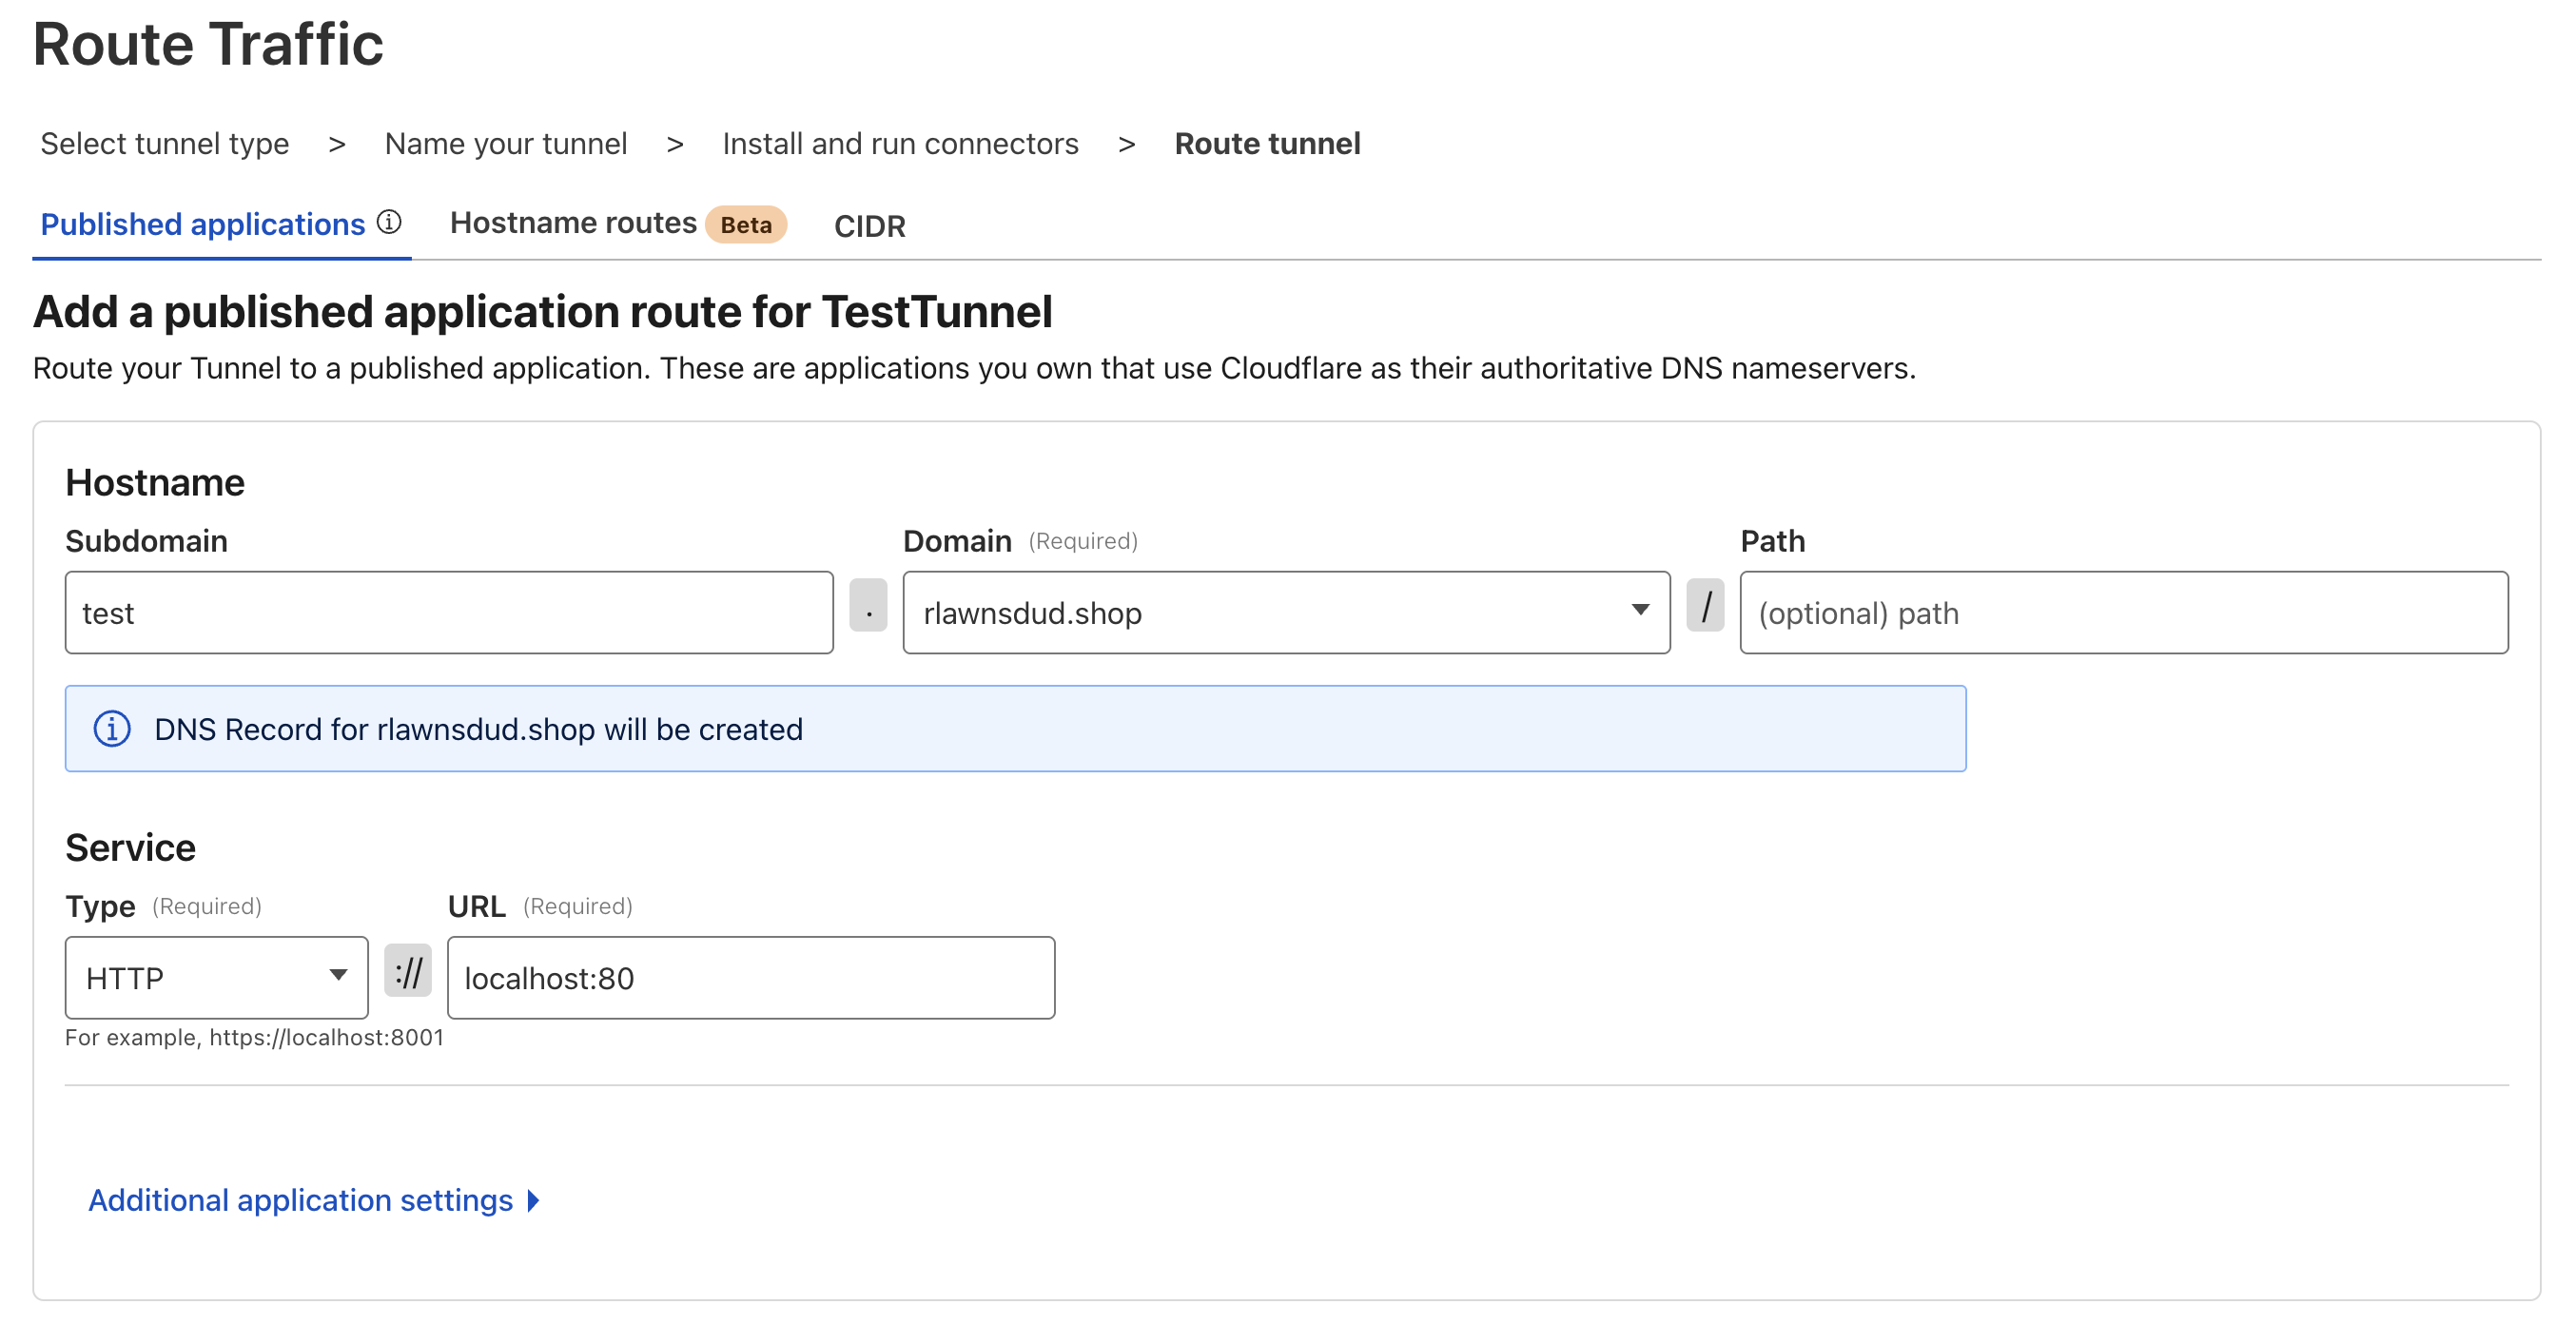Click the Subdomain field containing test

pyautogui.click(x=448, y=612)
